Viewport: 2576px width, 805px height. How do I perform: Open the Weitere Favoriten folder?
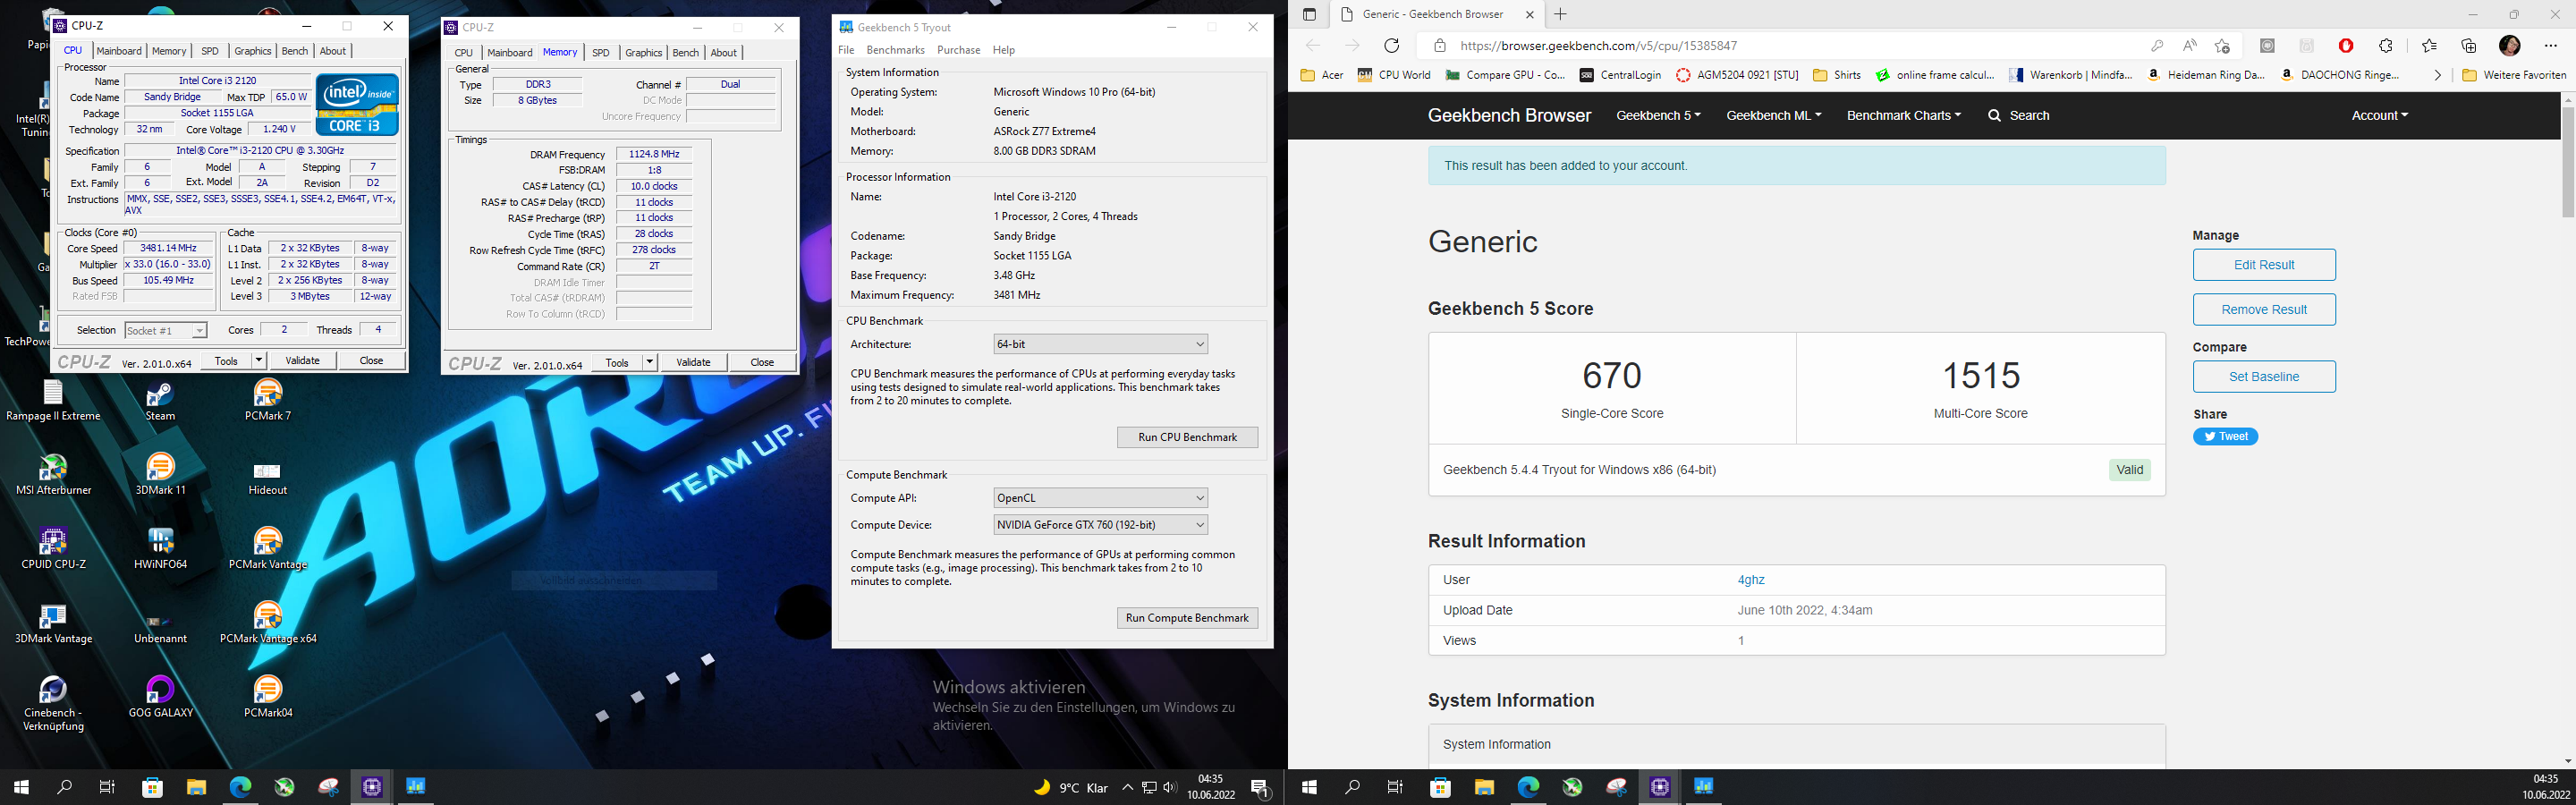(2514, 75)
